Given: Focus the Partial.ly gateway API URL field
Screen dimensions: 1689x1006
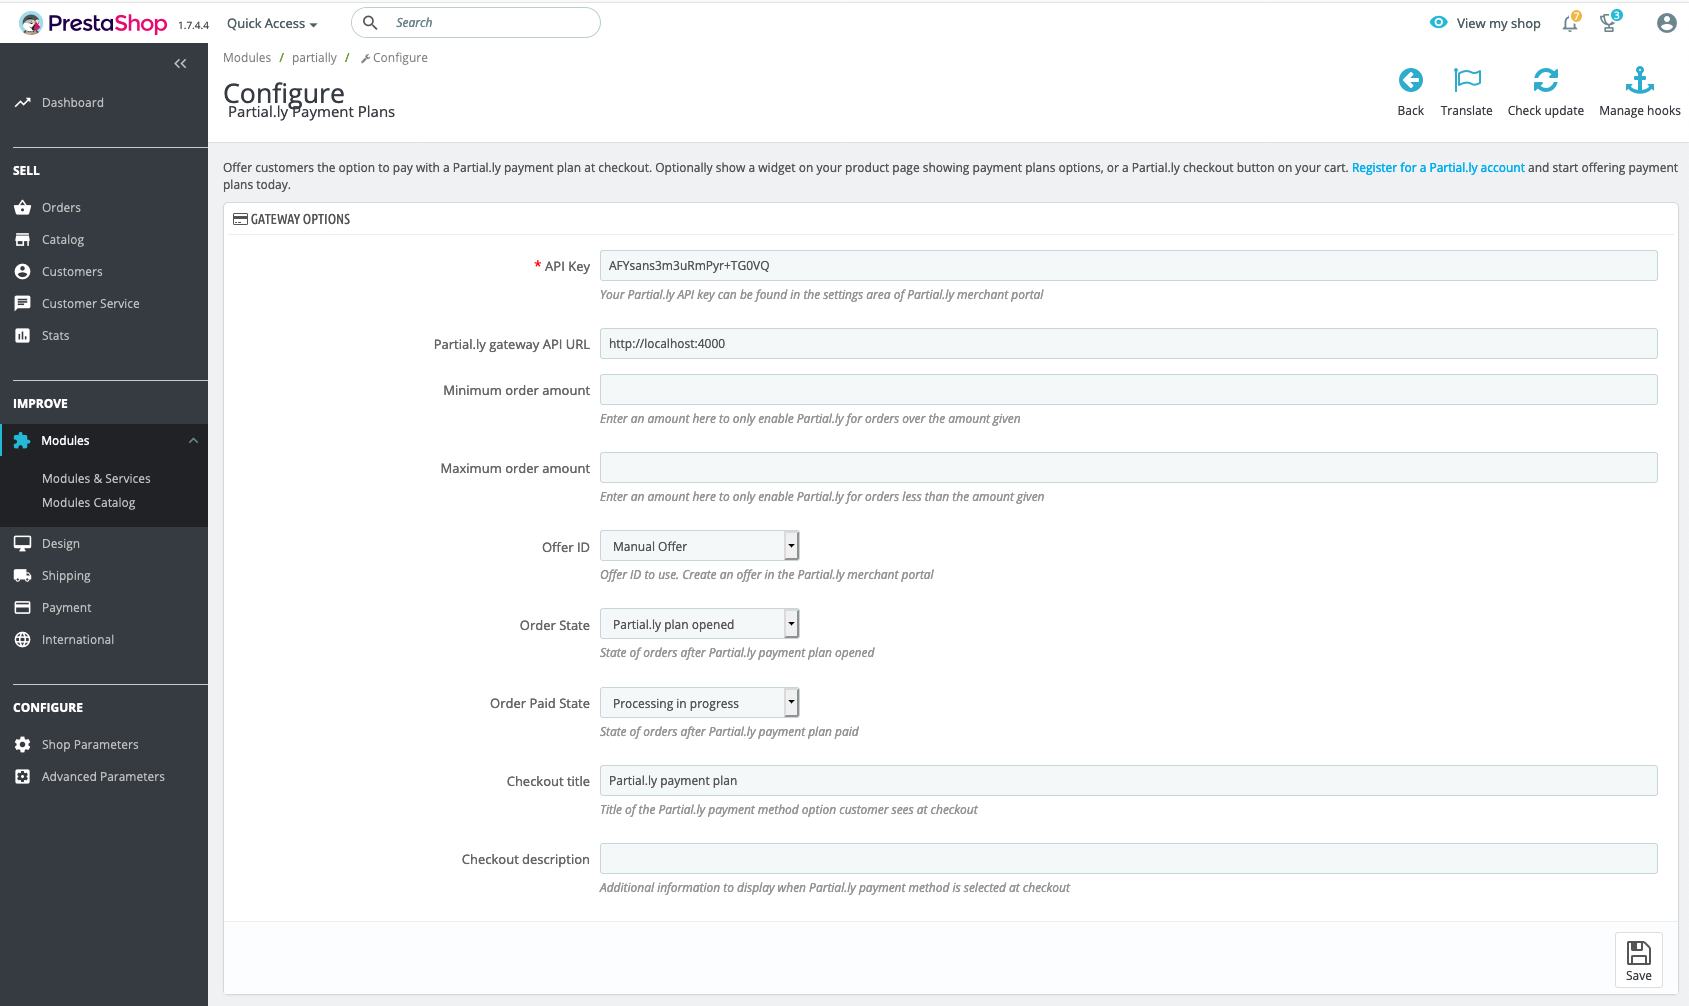Looking at the screenshot, I should click(1128, 343).
